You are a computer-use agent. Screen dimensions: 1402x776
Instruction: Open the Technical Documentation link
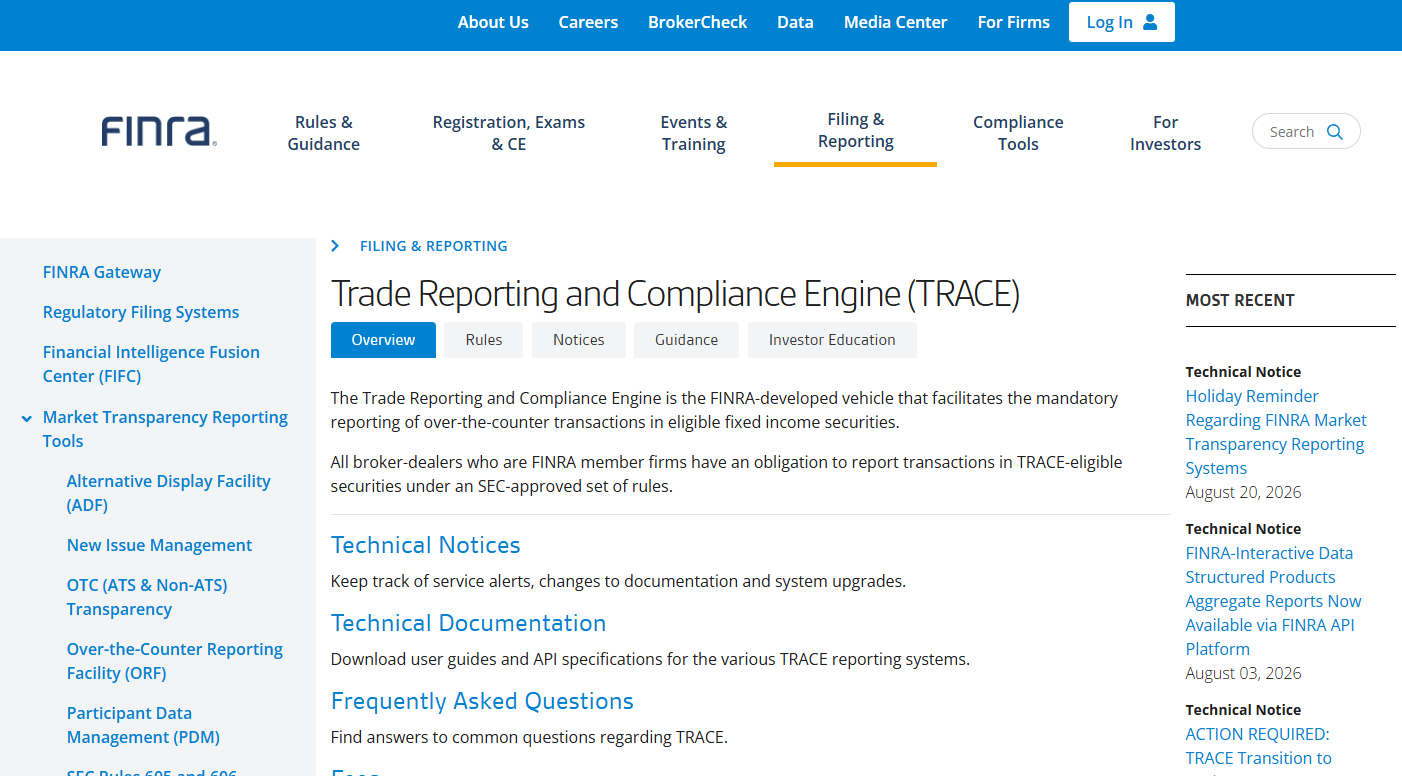(469, 623)
